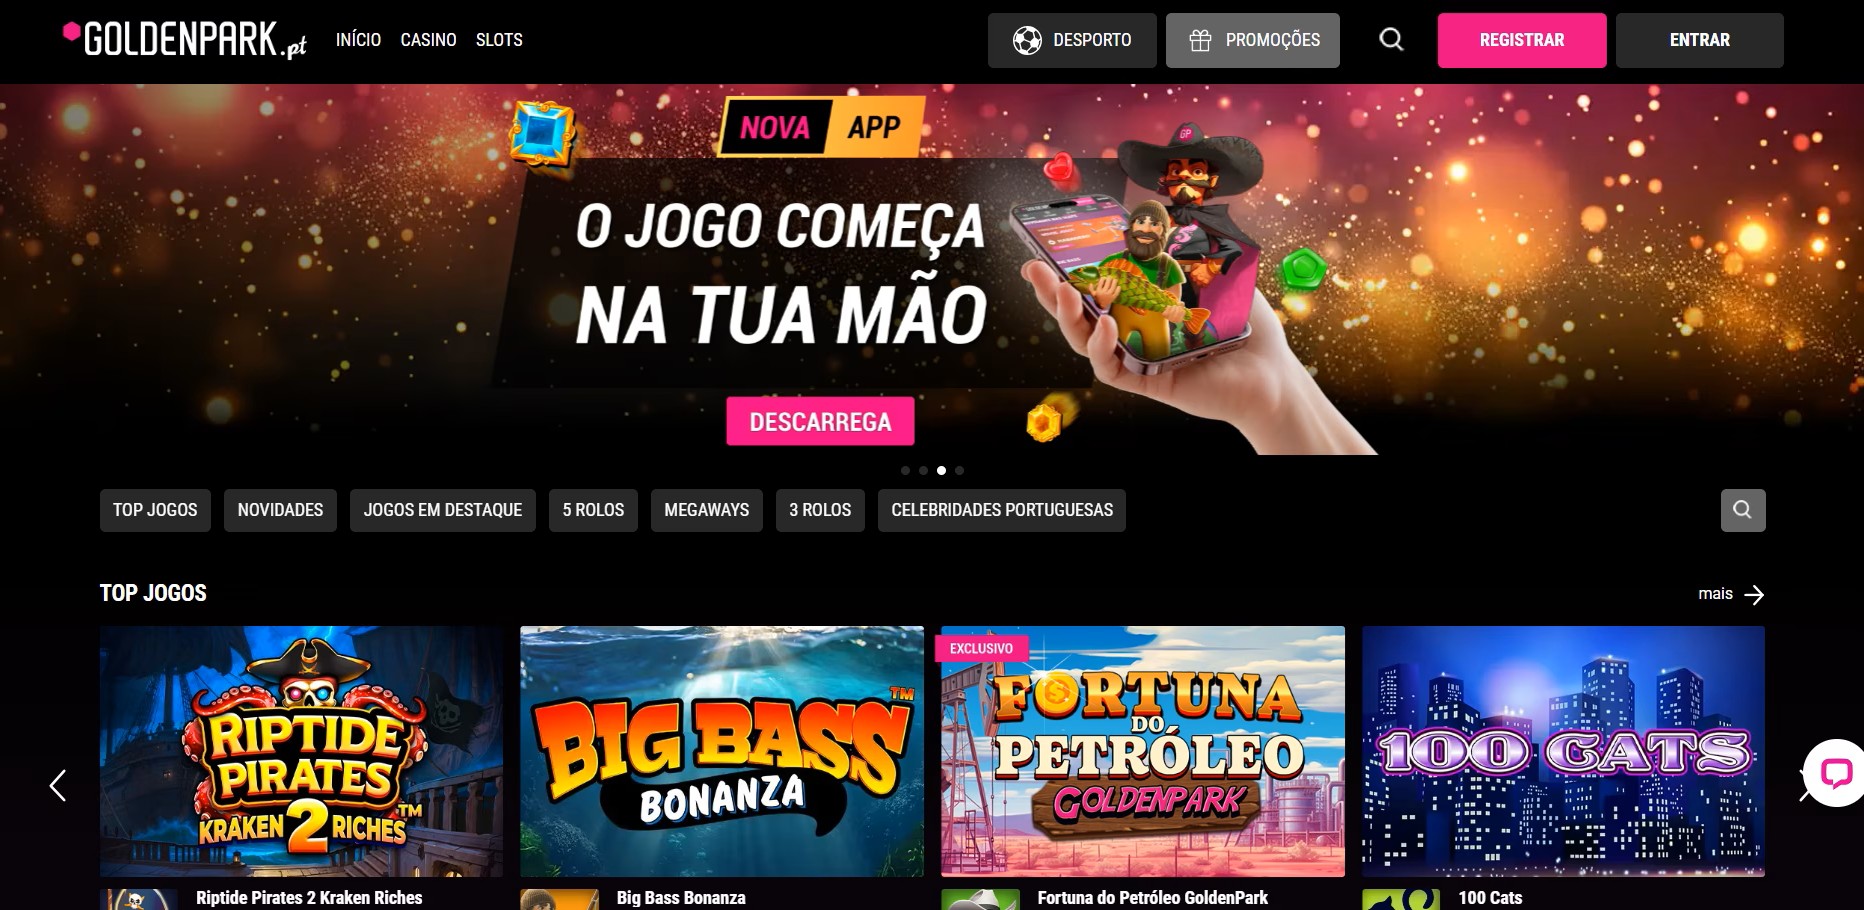The width and height of the screenshot is (1864, 910).
Task: Select the first banner slide dot
Action: [905, 470]
